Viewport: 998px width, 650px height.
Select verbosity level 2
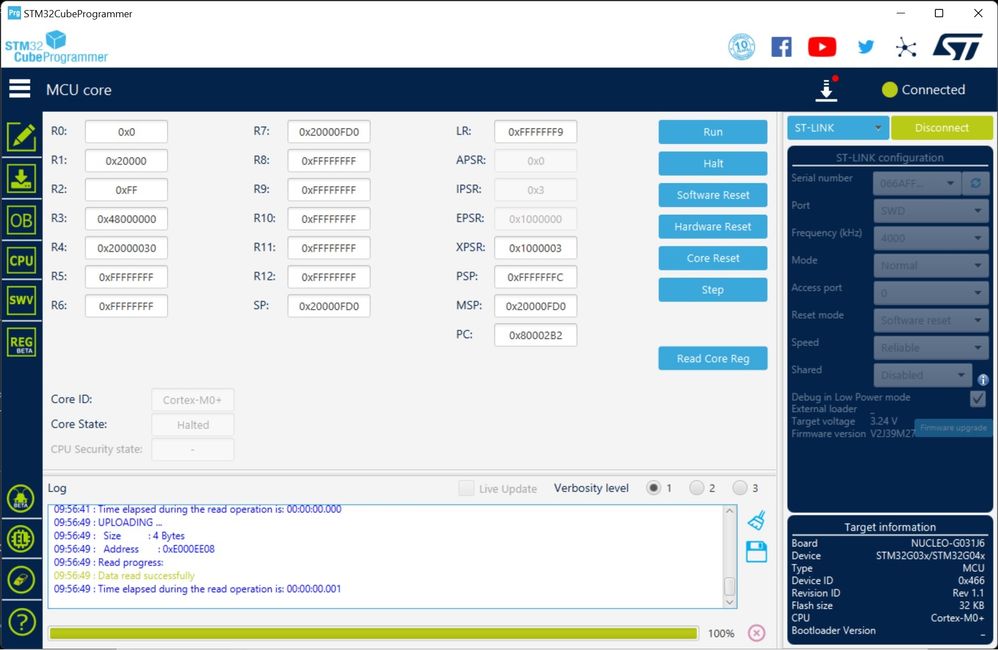coord(697,488)
